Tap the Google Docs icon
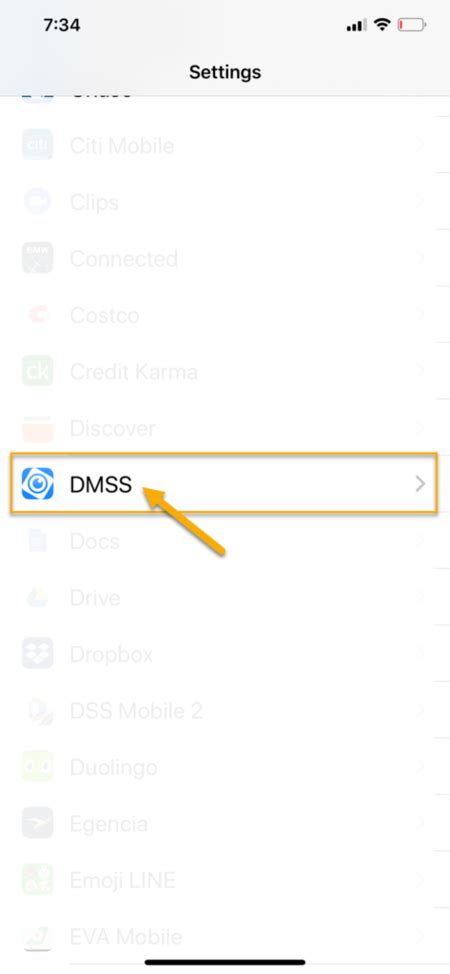 [x=37, y=540]
